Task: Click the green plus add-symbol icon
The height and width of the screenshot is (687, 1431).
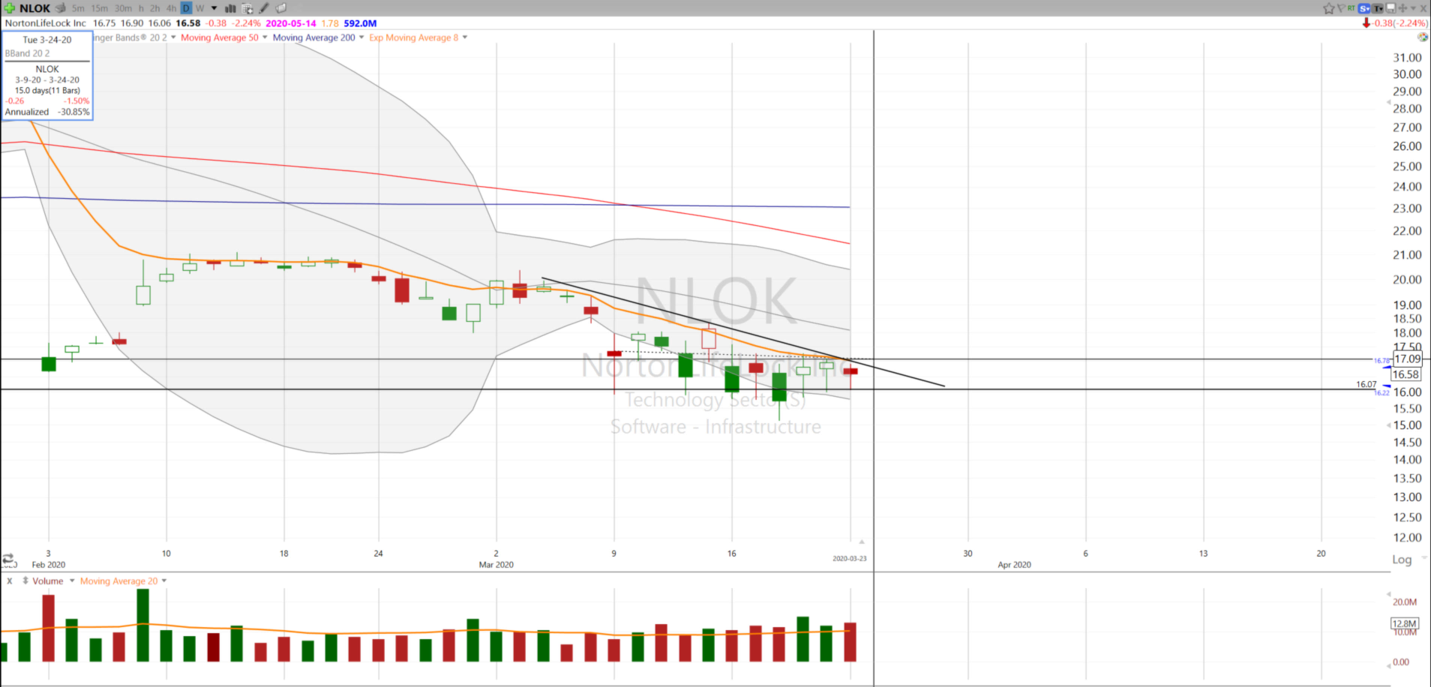Action: [x=9, y=8]
